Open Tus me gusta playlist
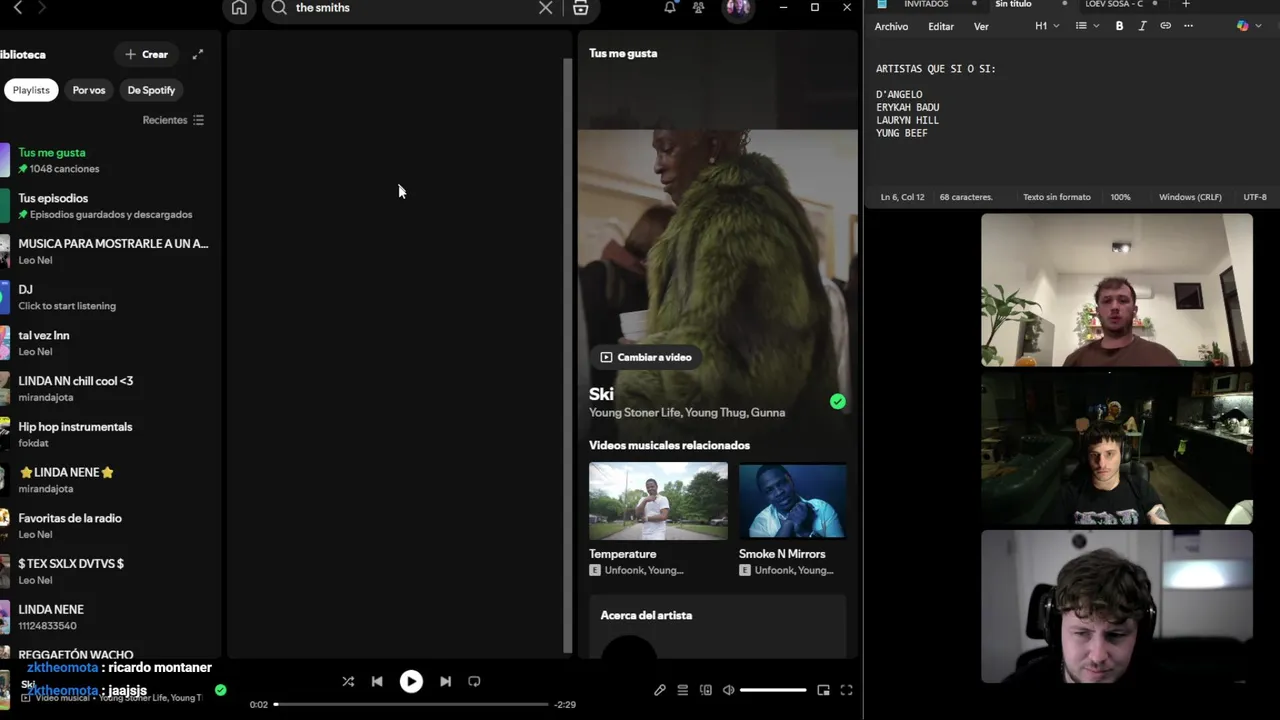 click(110, 160)
